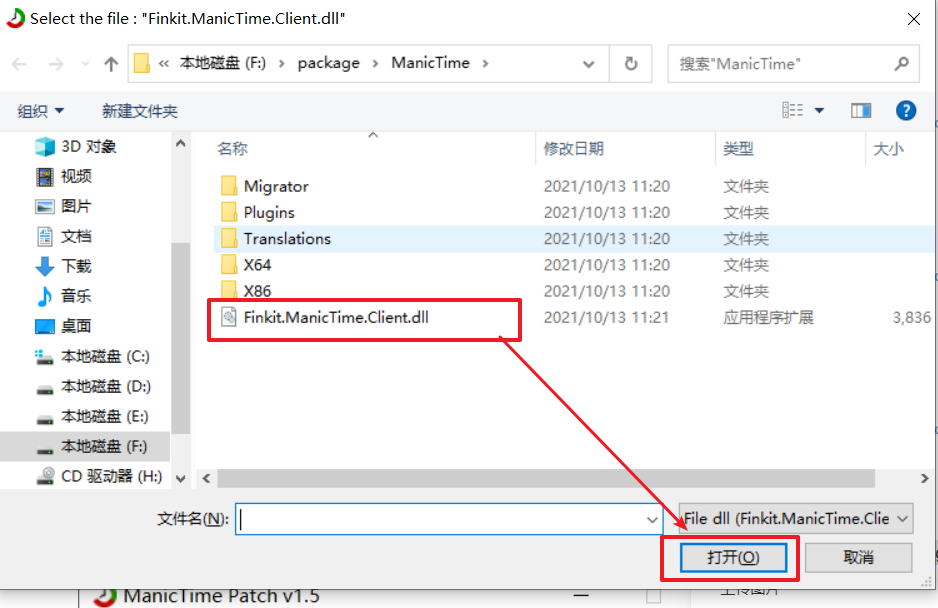The width and height of the screenshot is (938, 608).
Task: Open the 组织 menu
Action: coord(40,111)
